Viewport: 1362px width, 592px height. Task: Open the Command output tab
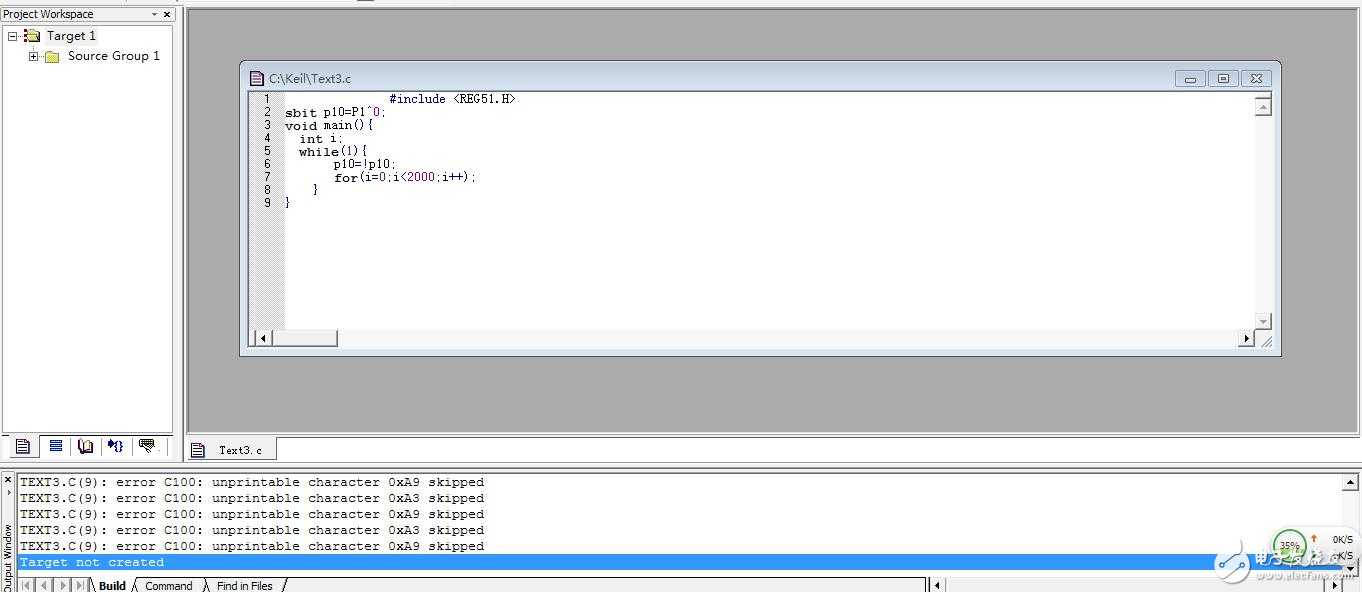[168, 585]
